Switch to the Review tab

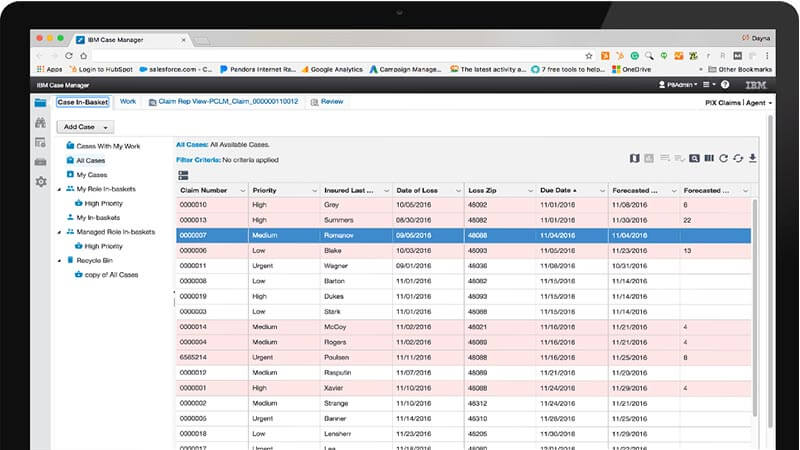(x=327, y=102)
